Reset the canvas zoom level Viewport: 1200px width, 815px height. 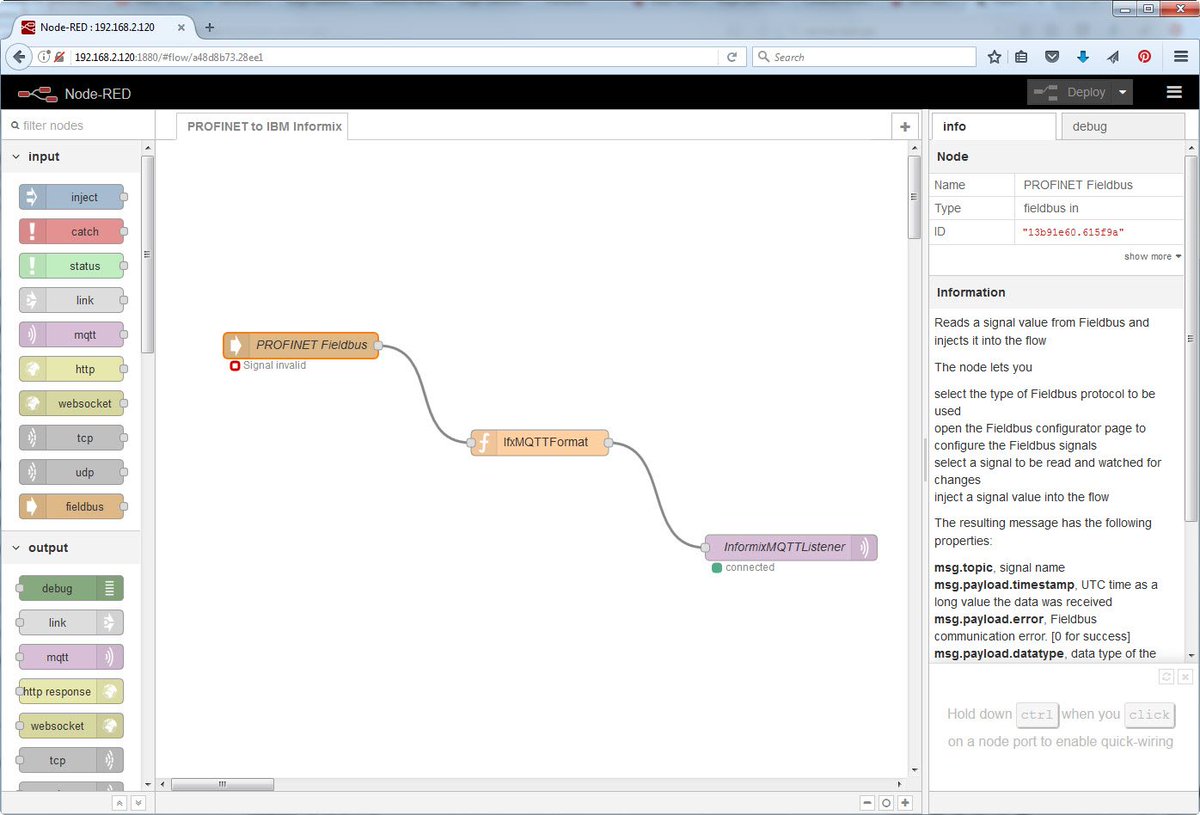885,803
